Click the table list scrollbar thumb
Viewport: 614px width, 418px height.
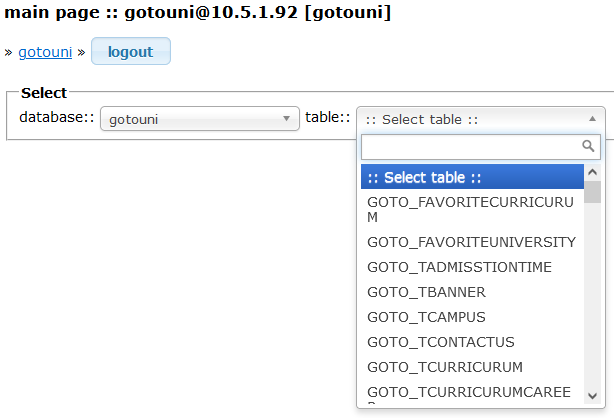pos(593,192)
